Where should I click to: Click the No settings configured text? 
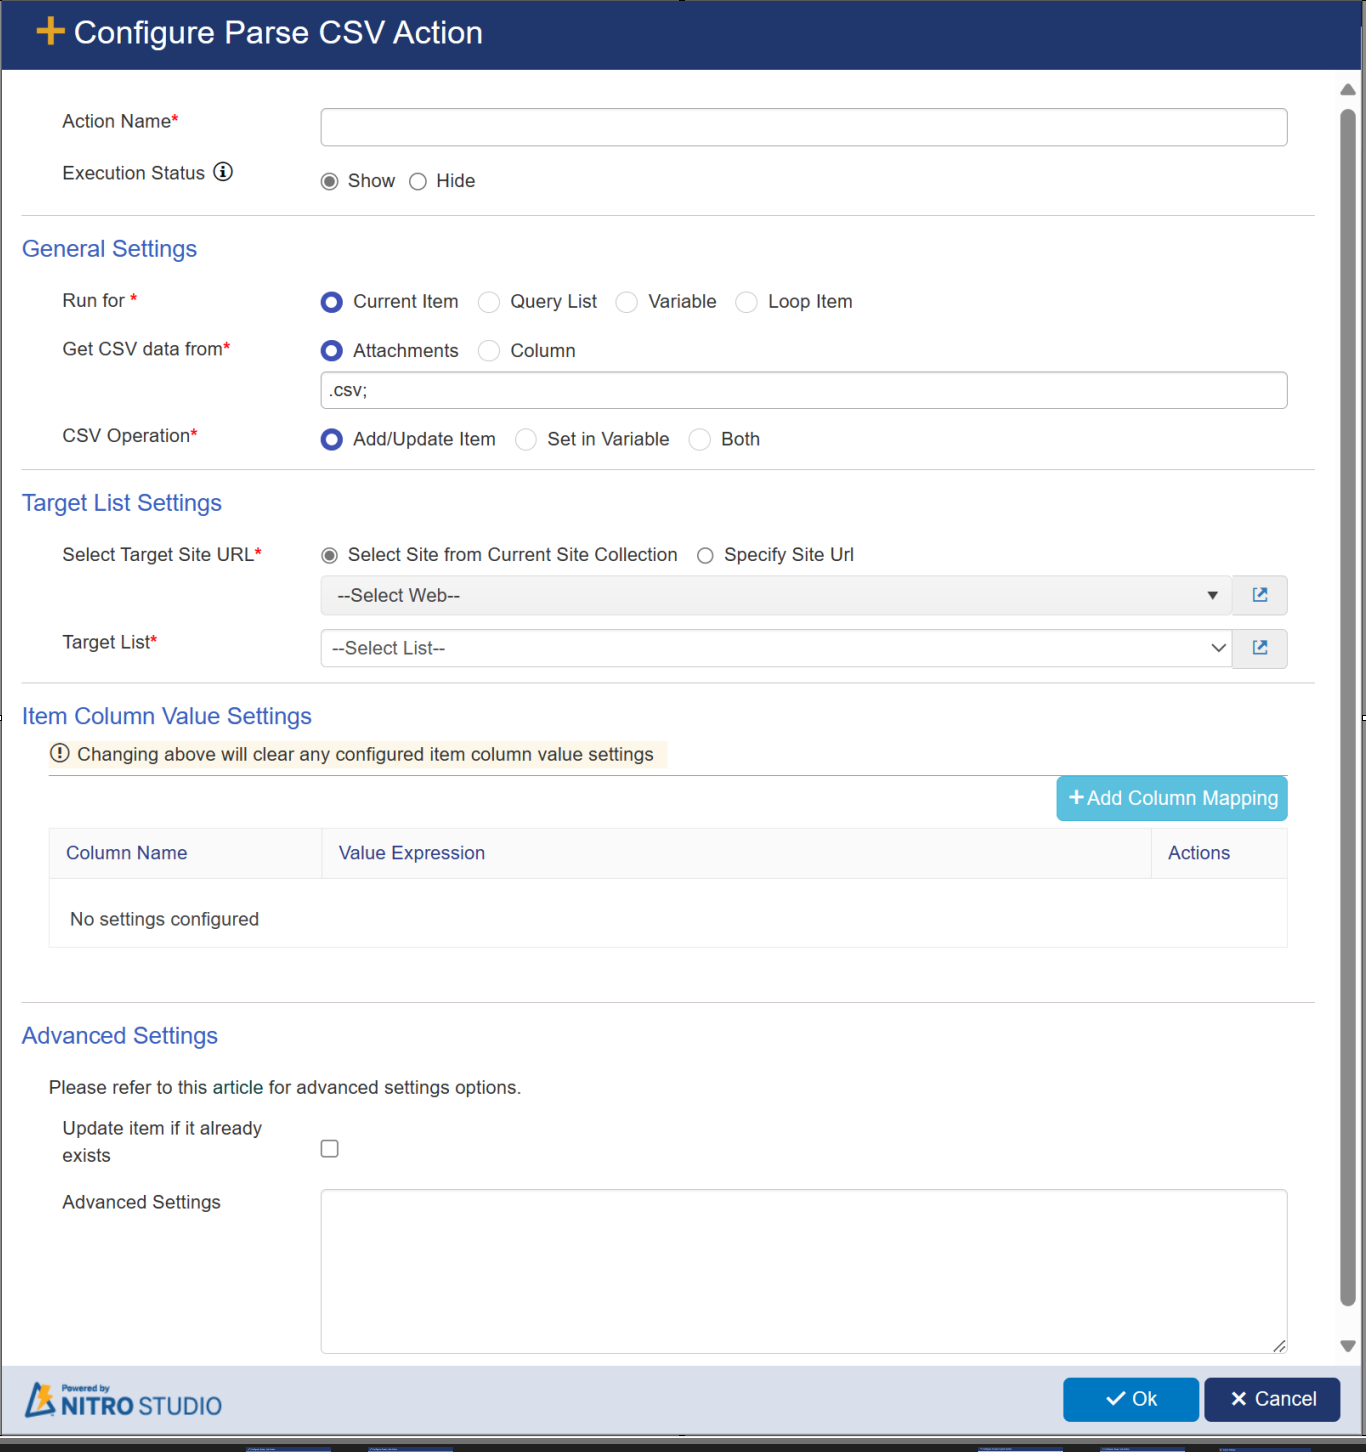click(165, 919)
